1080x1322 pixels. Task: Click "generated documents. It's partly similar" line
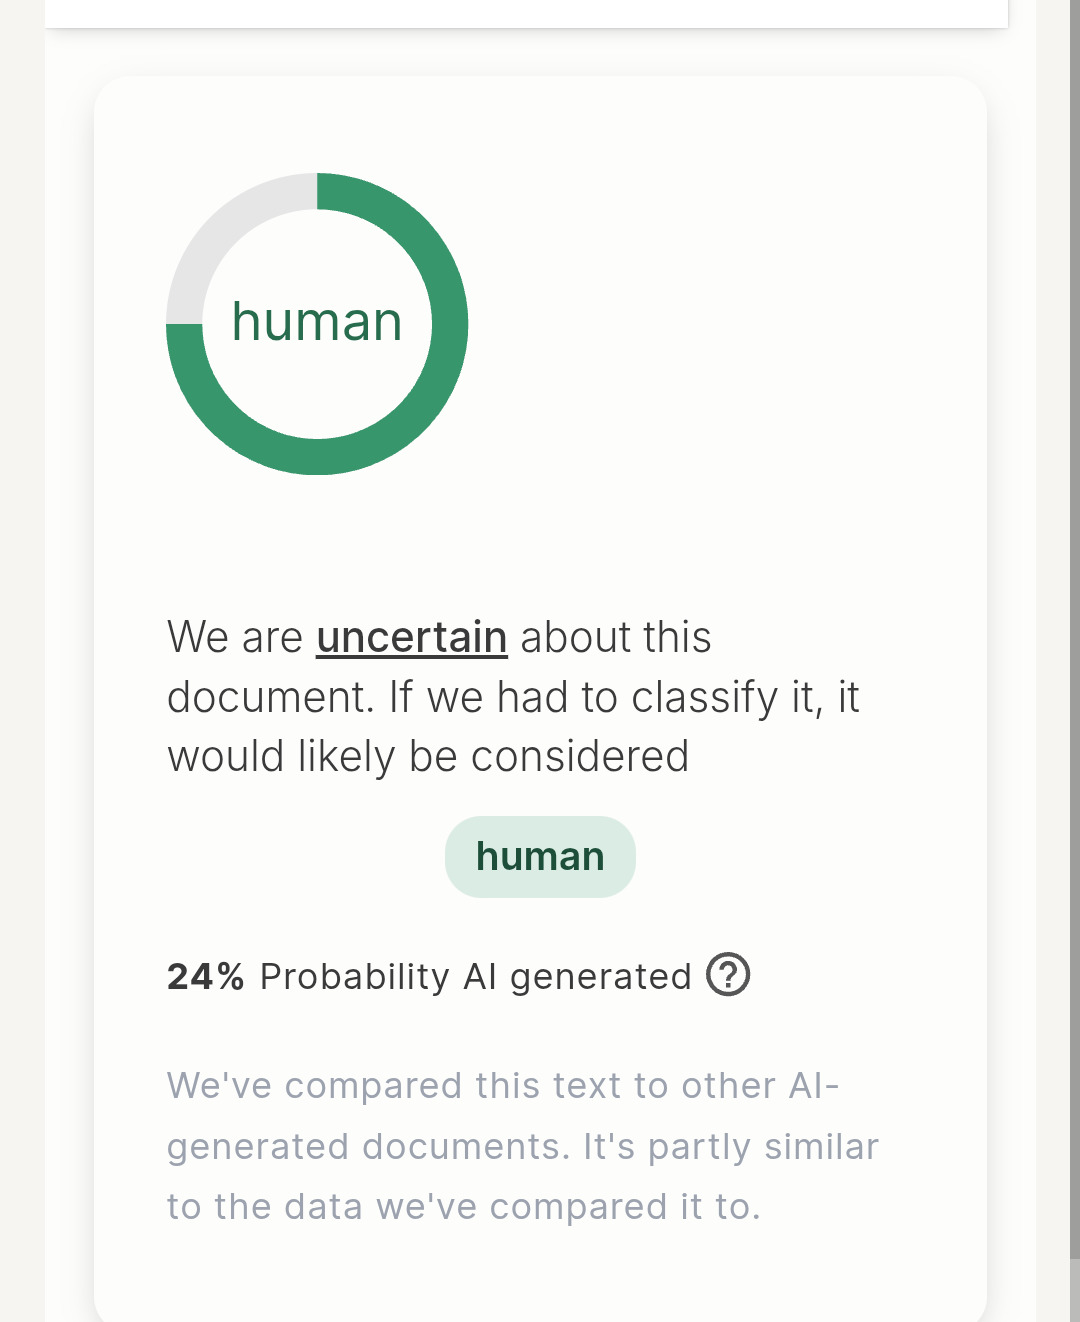pyautogui.click(x=522, y=1146)
